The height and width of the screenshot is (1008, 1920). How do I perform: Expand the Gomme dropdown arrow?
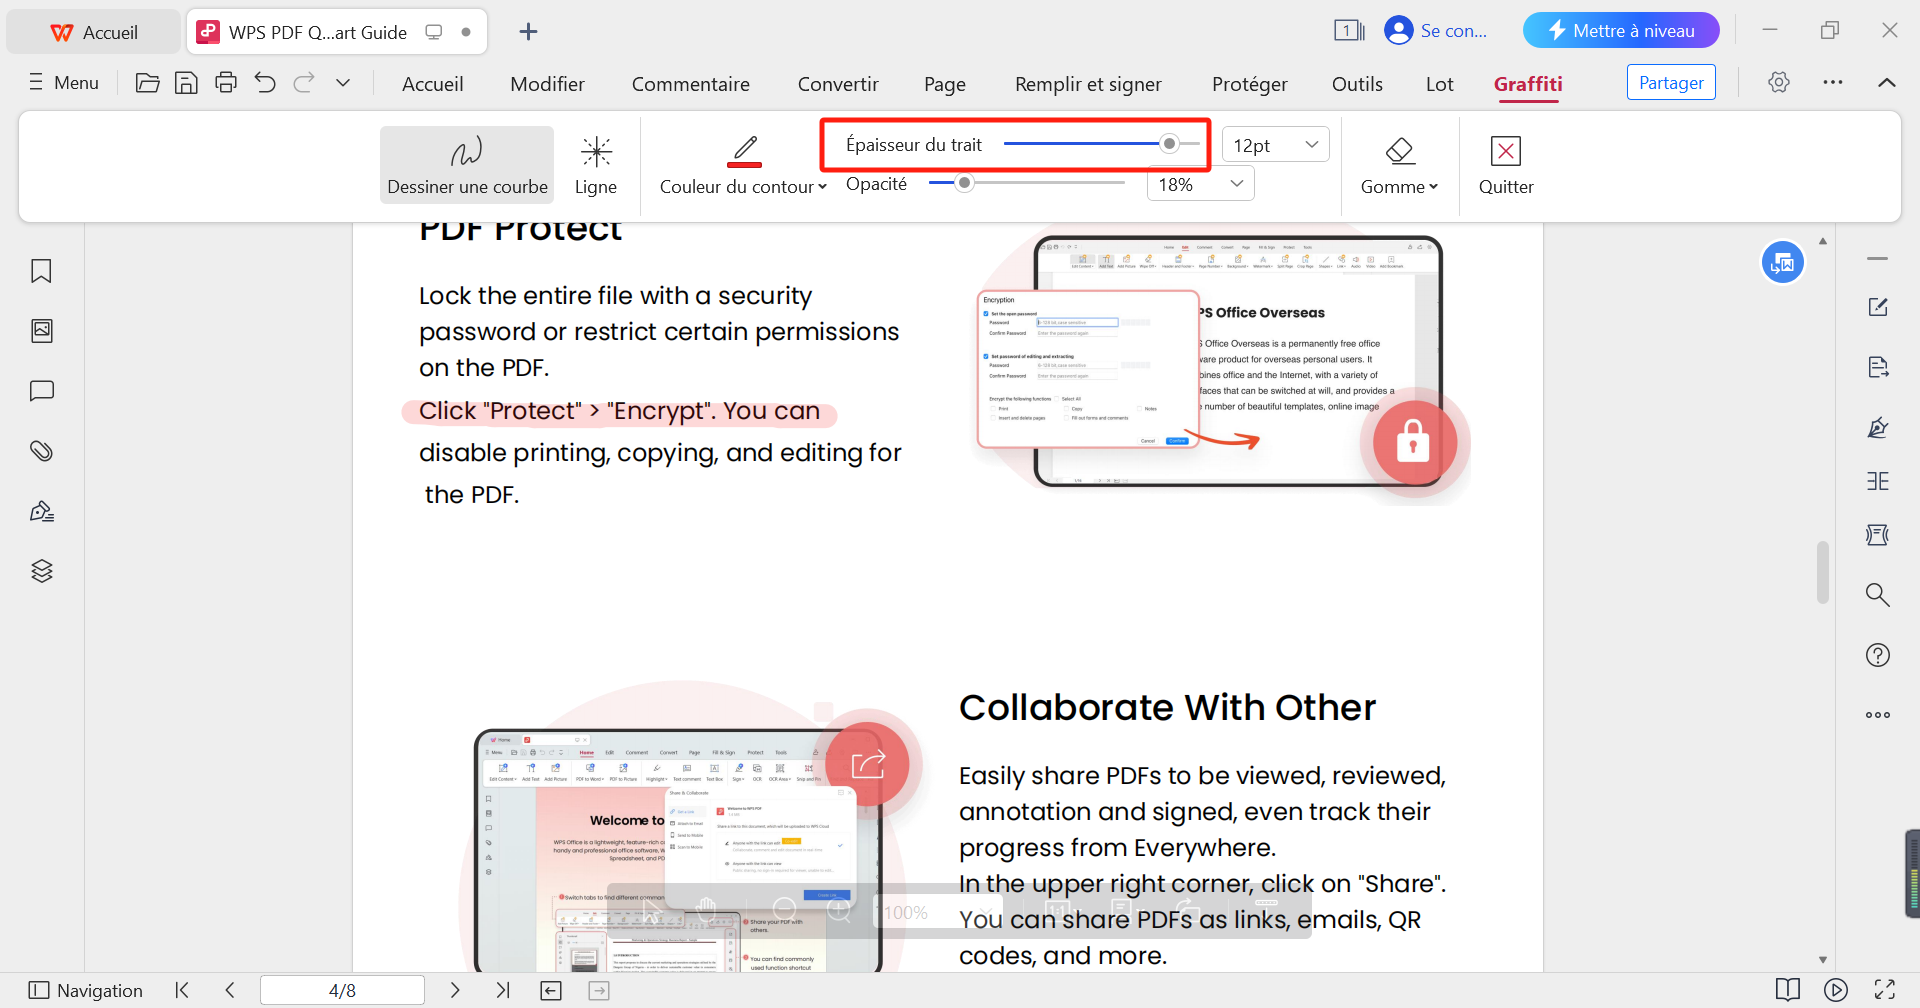pos(1433,187)
